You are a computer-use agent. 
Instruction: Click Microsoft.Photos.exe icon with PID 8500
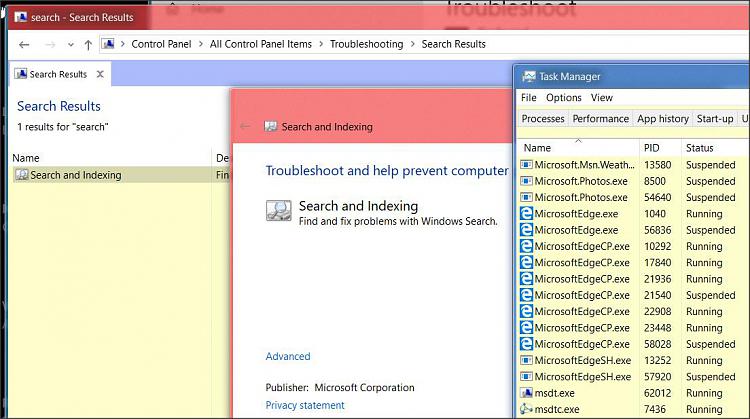pos(526,181)
